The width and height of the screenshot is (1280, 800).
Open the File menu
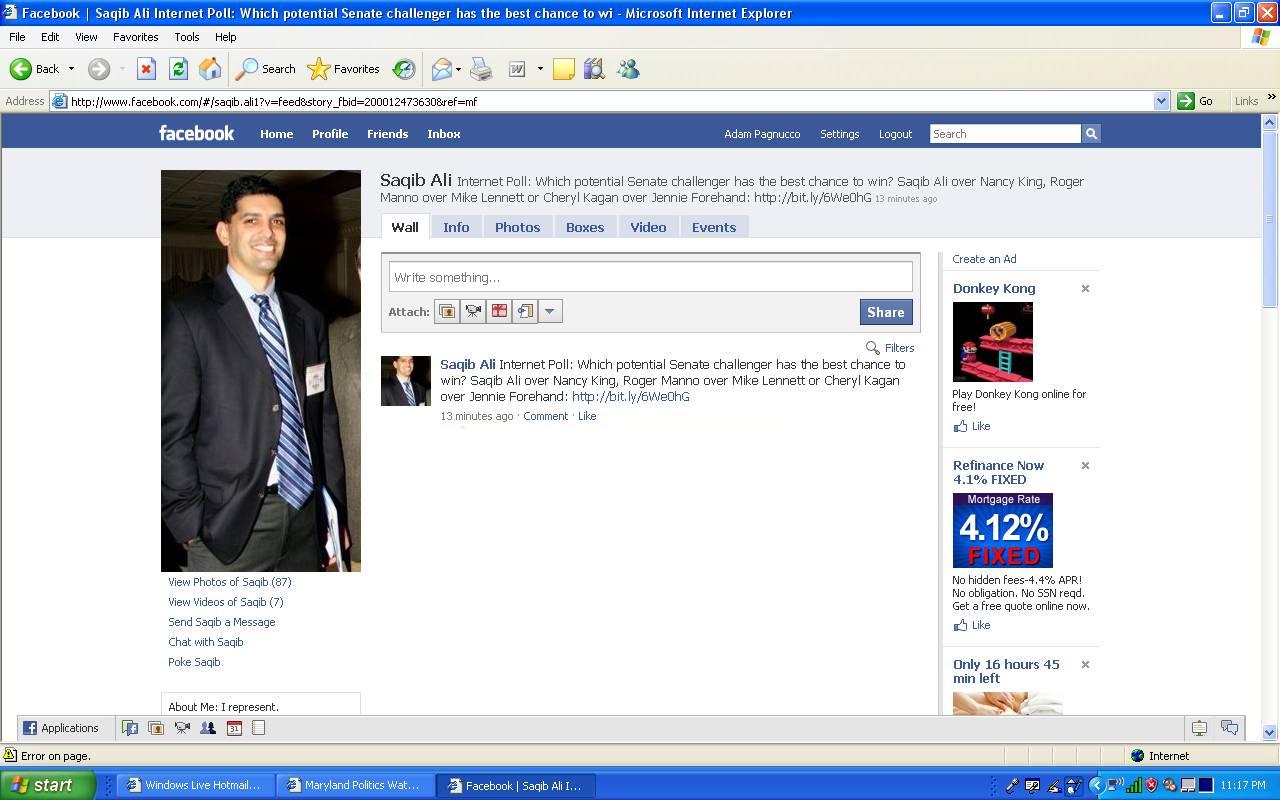(17, 37)
